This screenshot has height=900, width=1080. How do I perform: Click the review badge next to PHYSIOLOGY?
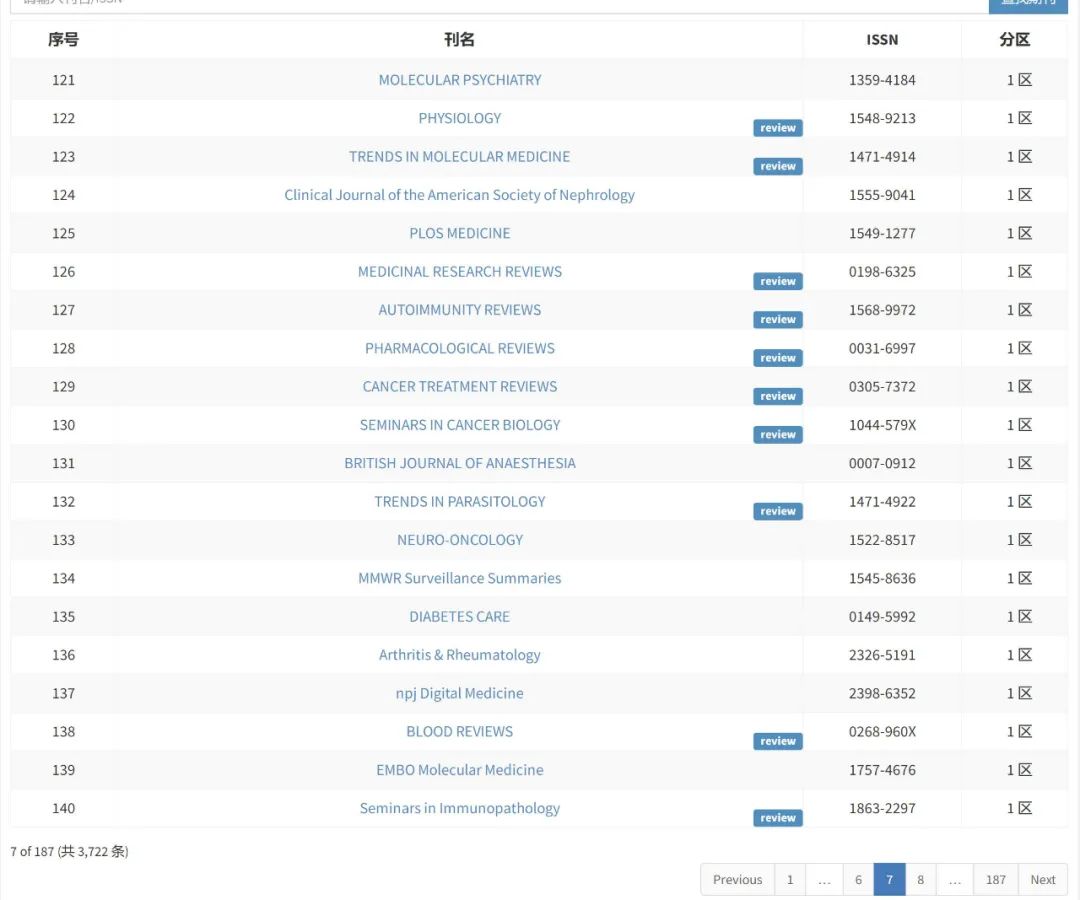click(777, 128)
